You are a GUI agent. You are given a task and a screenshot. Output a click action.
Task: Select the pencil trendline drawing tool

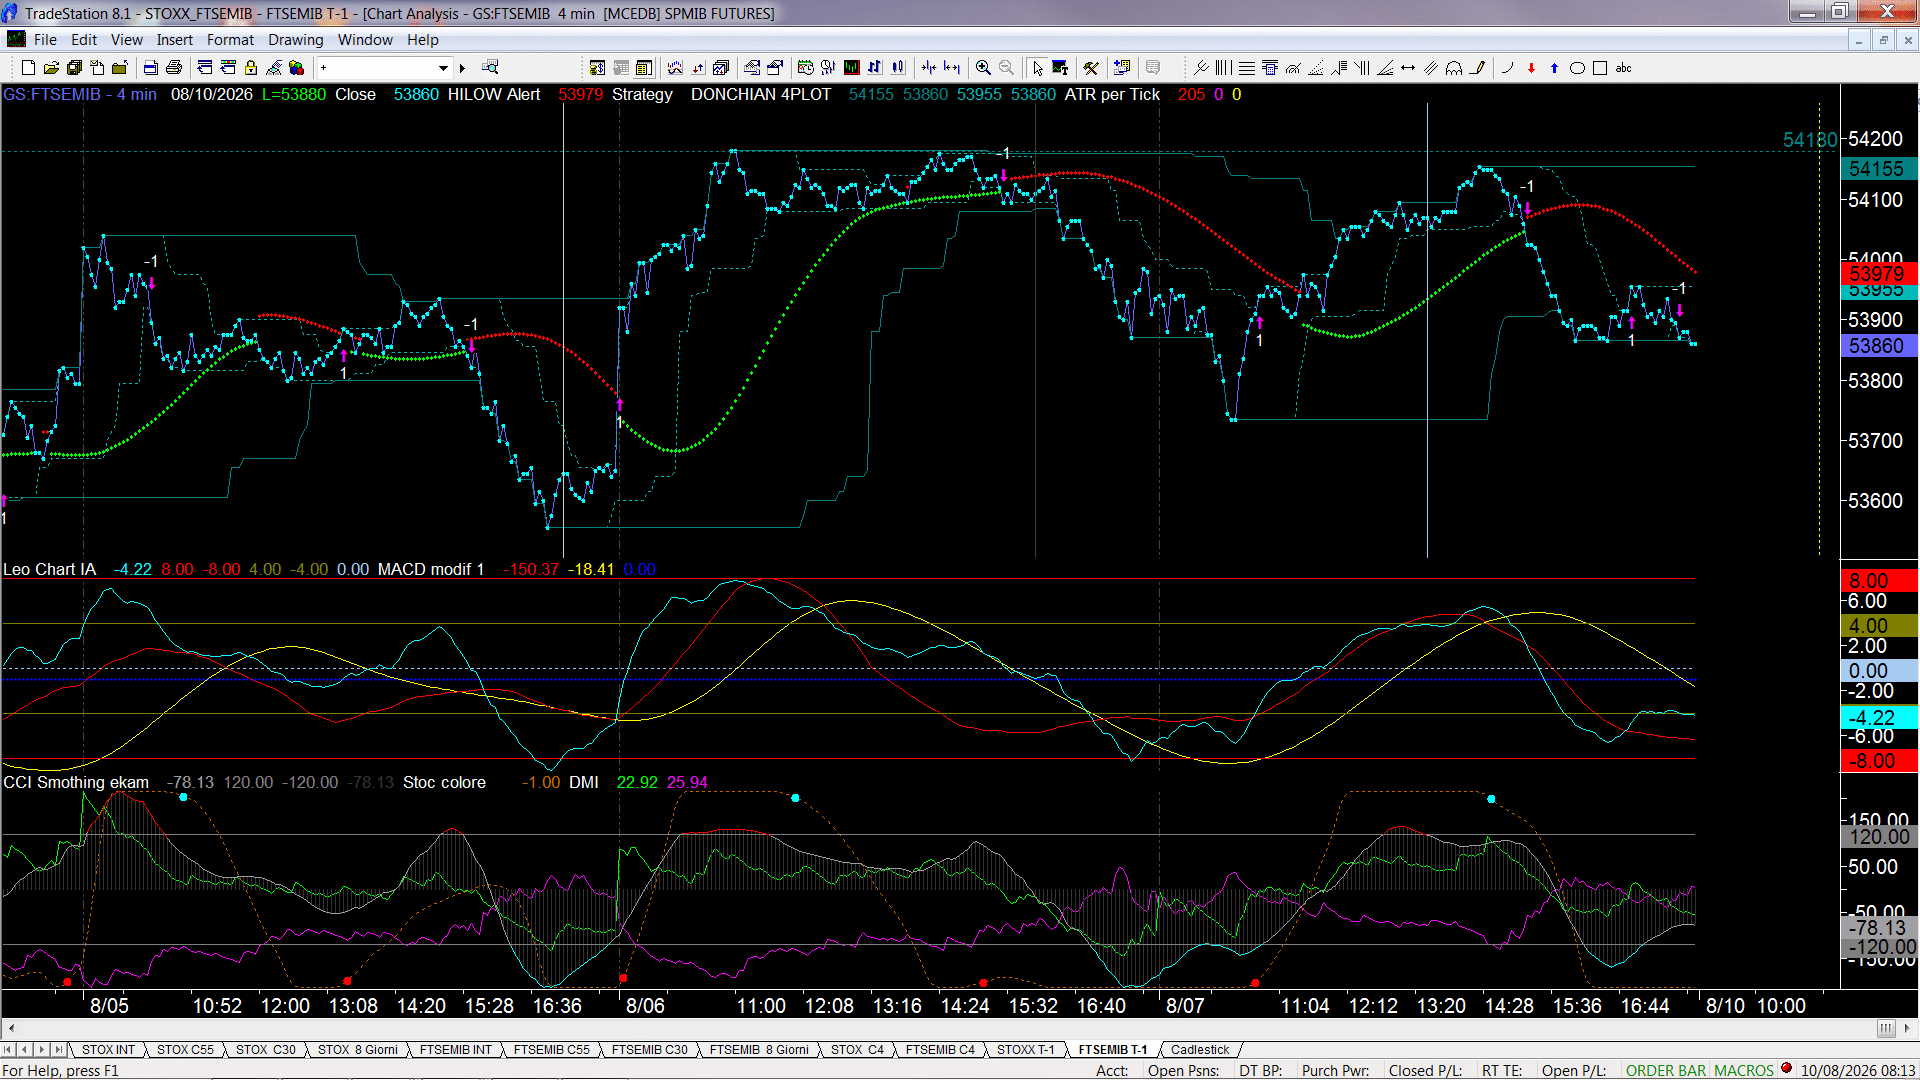pos(1477,68)
